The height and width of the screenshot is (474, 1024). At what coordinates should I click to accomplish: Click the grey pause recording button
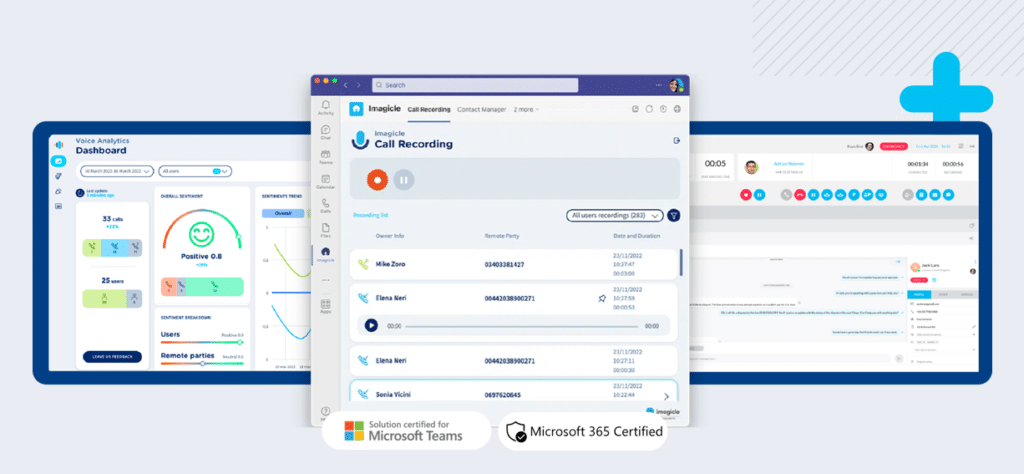(404, 180)
